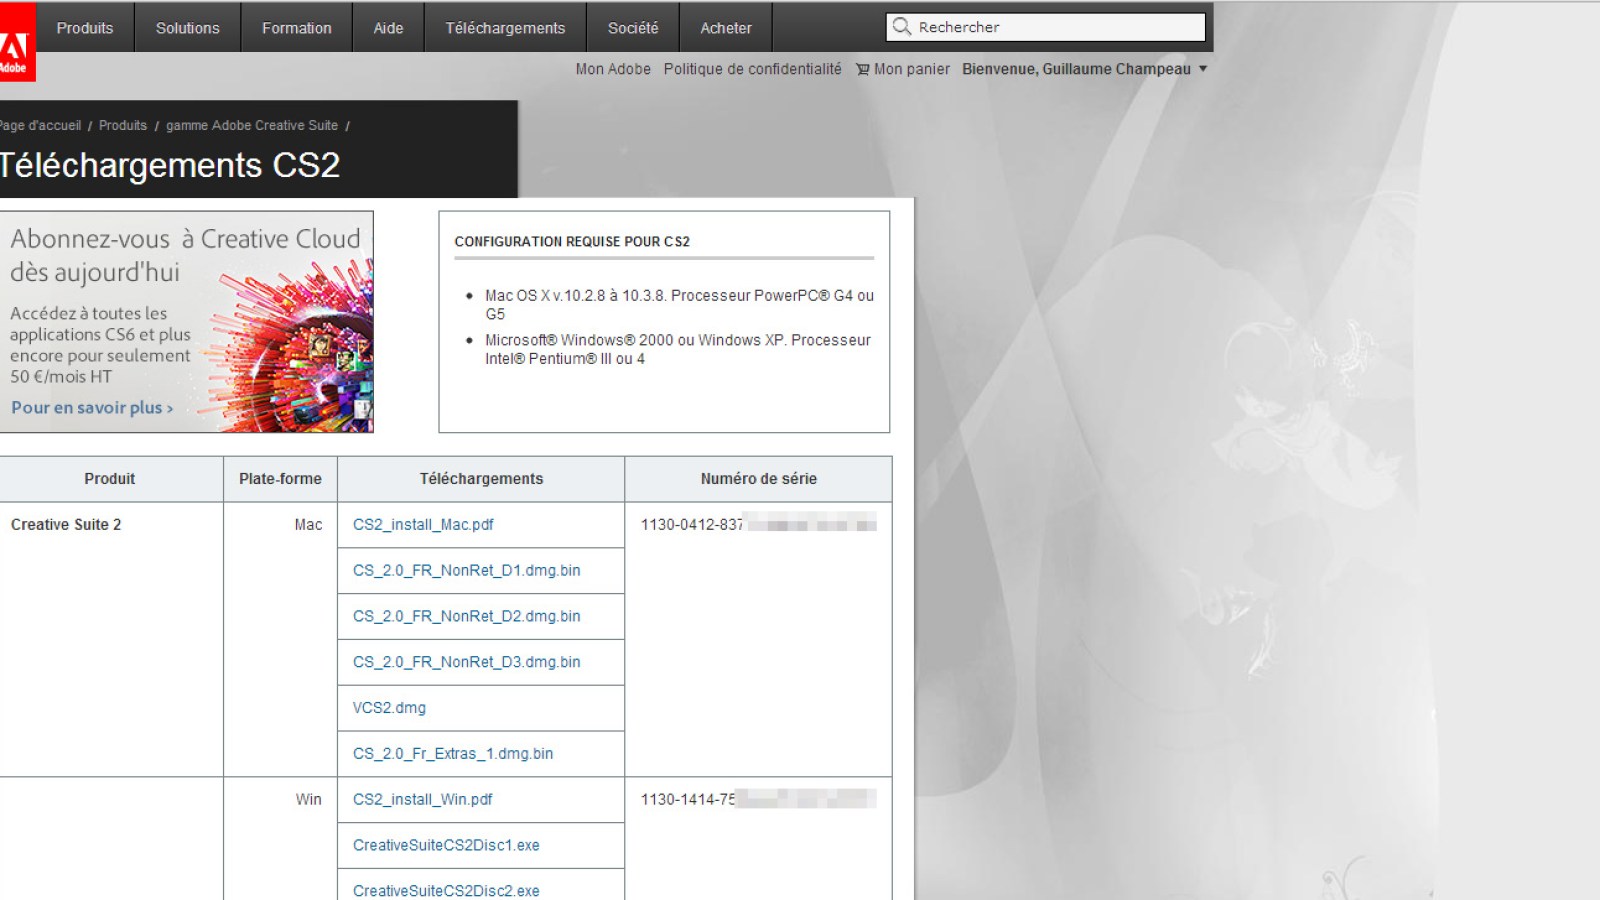Click the Acheter menu item
This screenshot has height=900, width=1600.
725,27
